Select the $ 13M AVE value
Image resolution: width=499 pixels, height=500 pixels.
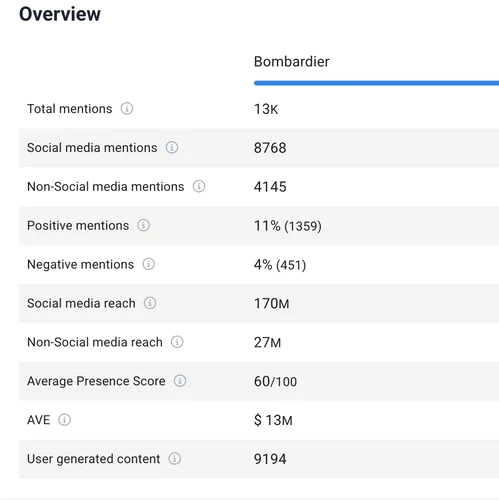click(273, 420)
